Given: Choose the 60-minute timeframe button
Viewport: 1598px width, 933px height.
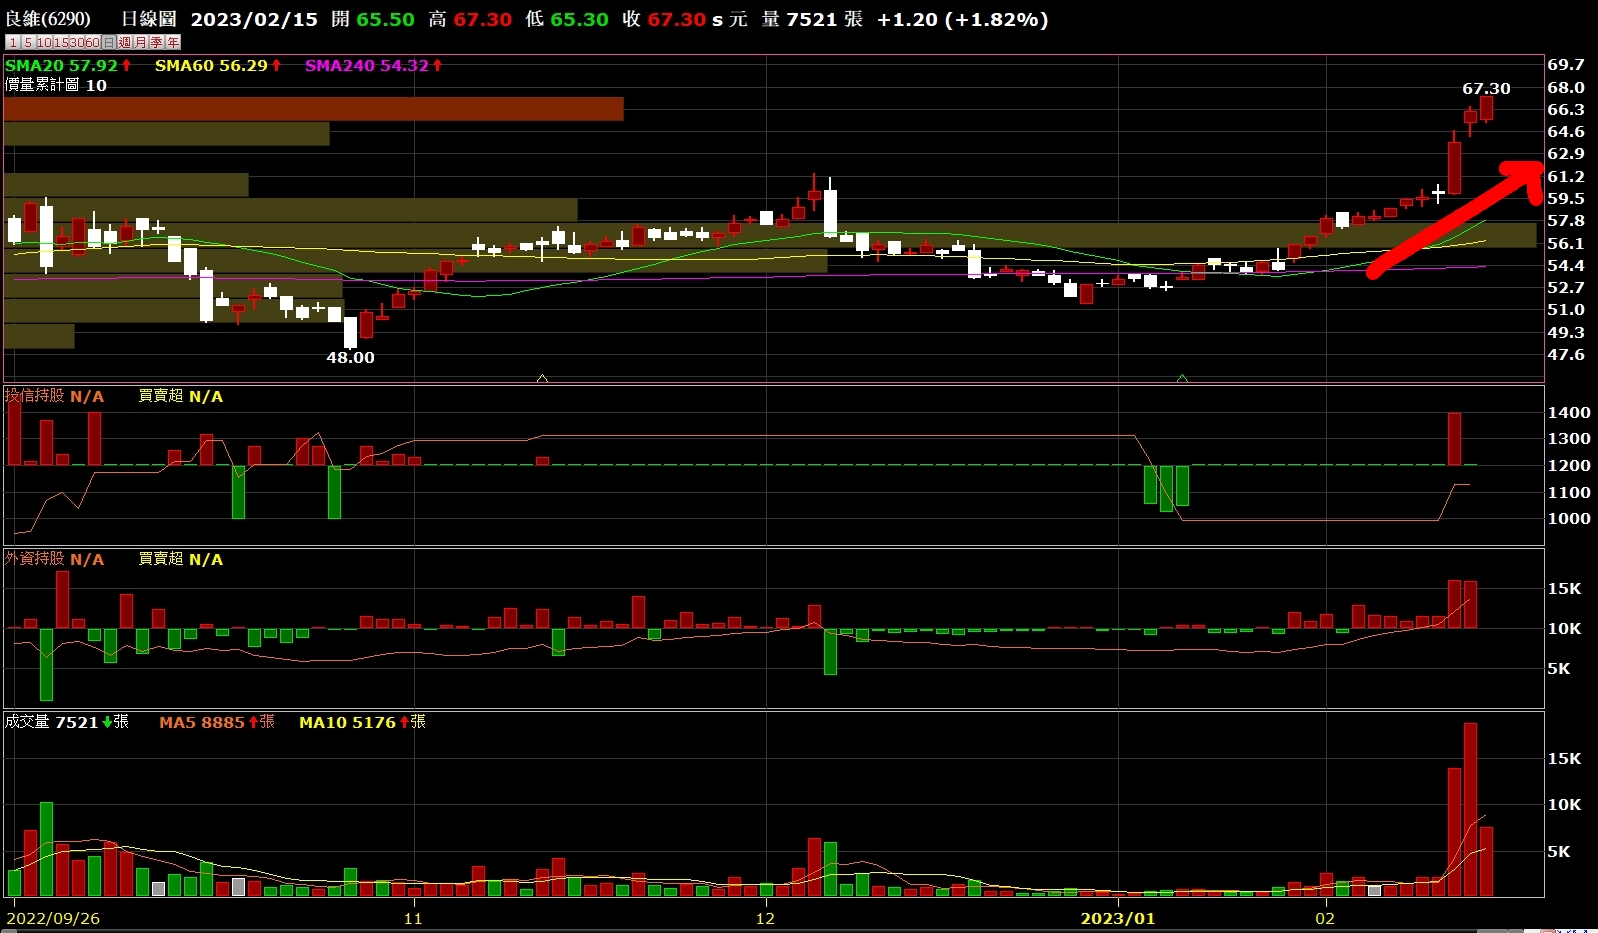Looking at the screenshot, I should [93, 42].
